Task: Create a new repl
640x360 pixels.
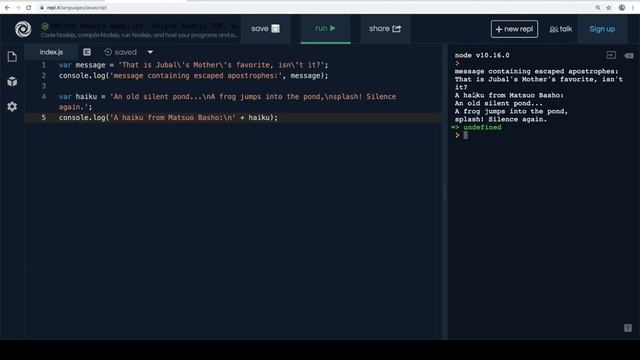Action: point(514,29)
